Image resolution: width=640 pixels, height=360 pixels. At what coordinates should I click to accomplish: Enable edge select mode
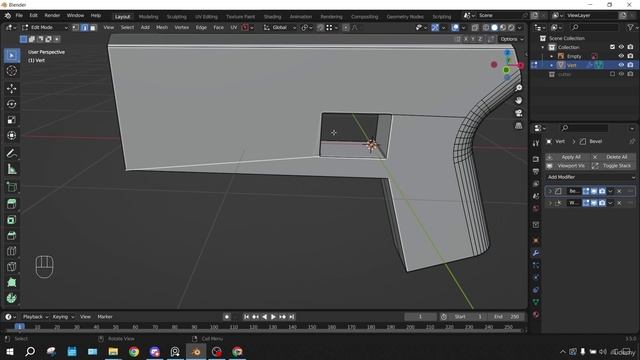pyautogui.click(x=84, y=27)
